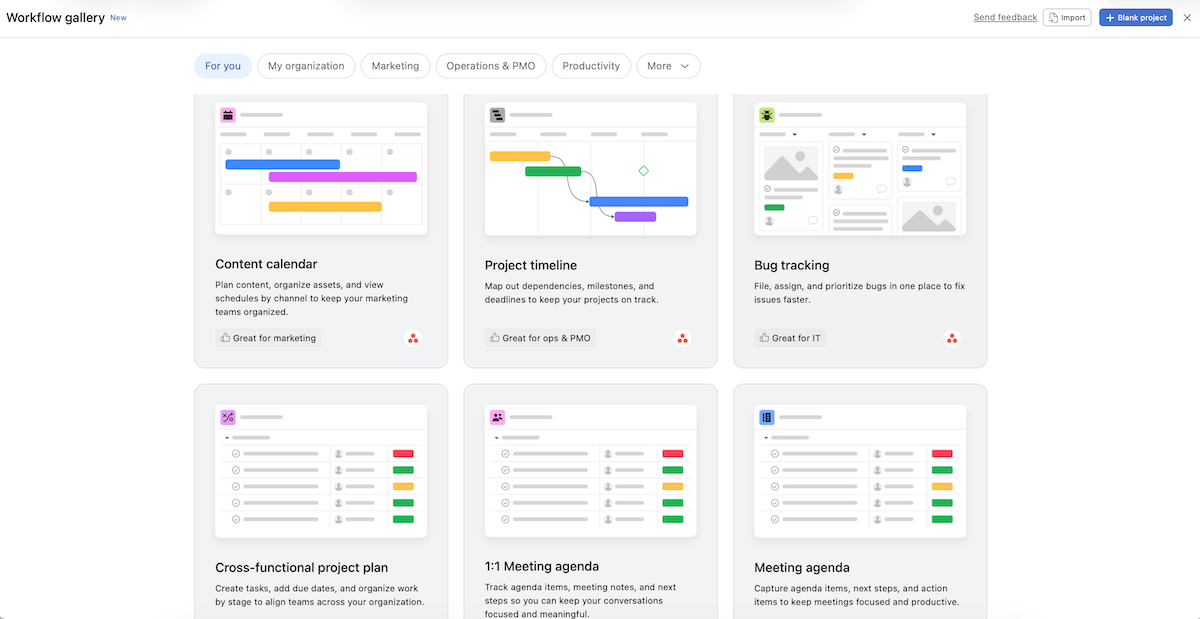Click the blue table icon in Meeting agenda preview

pos(767,416)
